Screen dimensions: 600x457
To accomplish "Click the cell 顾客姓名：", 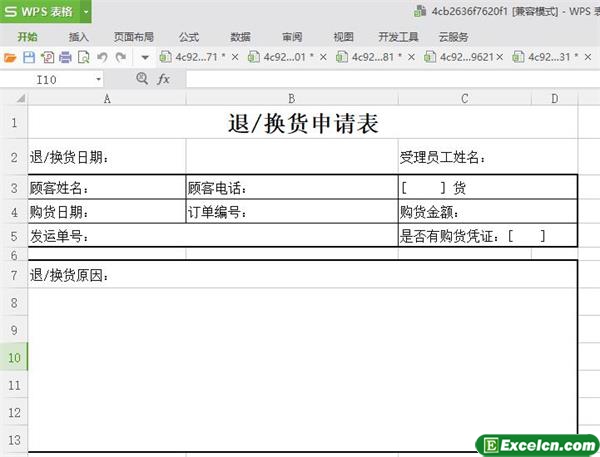I will point(107,188).
